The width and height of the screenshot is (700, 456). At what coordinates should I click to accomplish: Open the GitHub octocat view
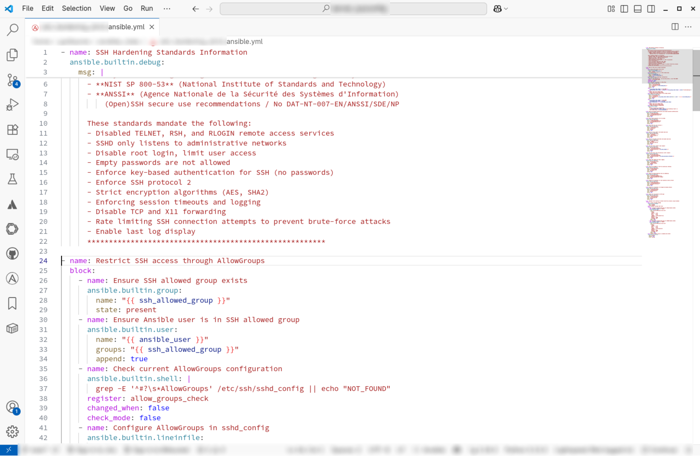pyautogui.click(x=12, y=254)
